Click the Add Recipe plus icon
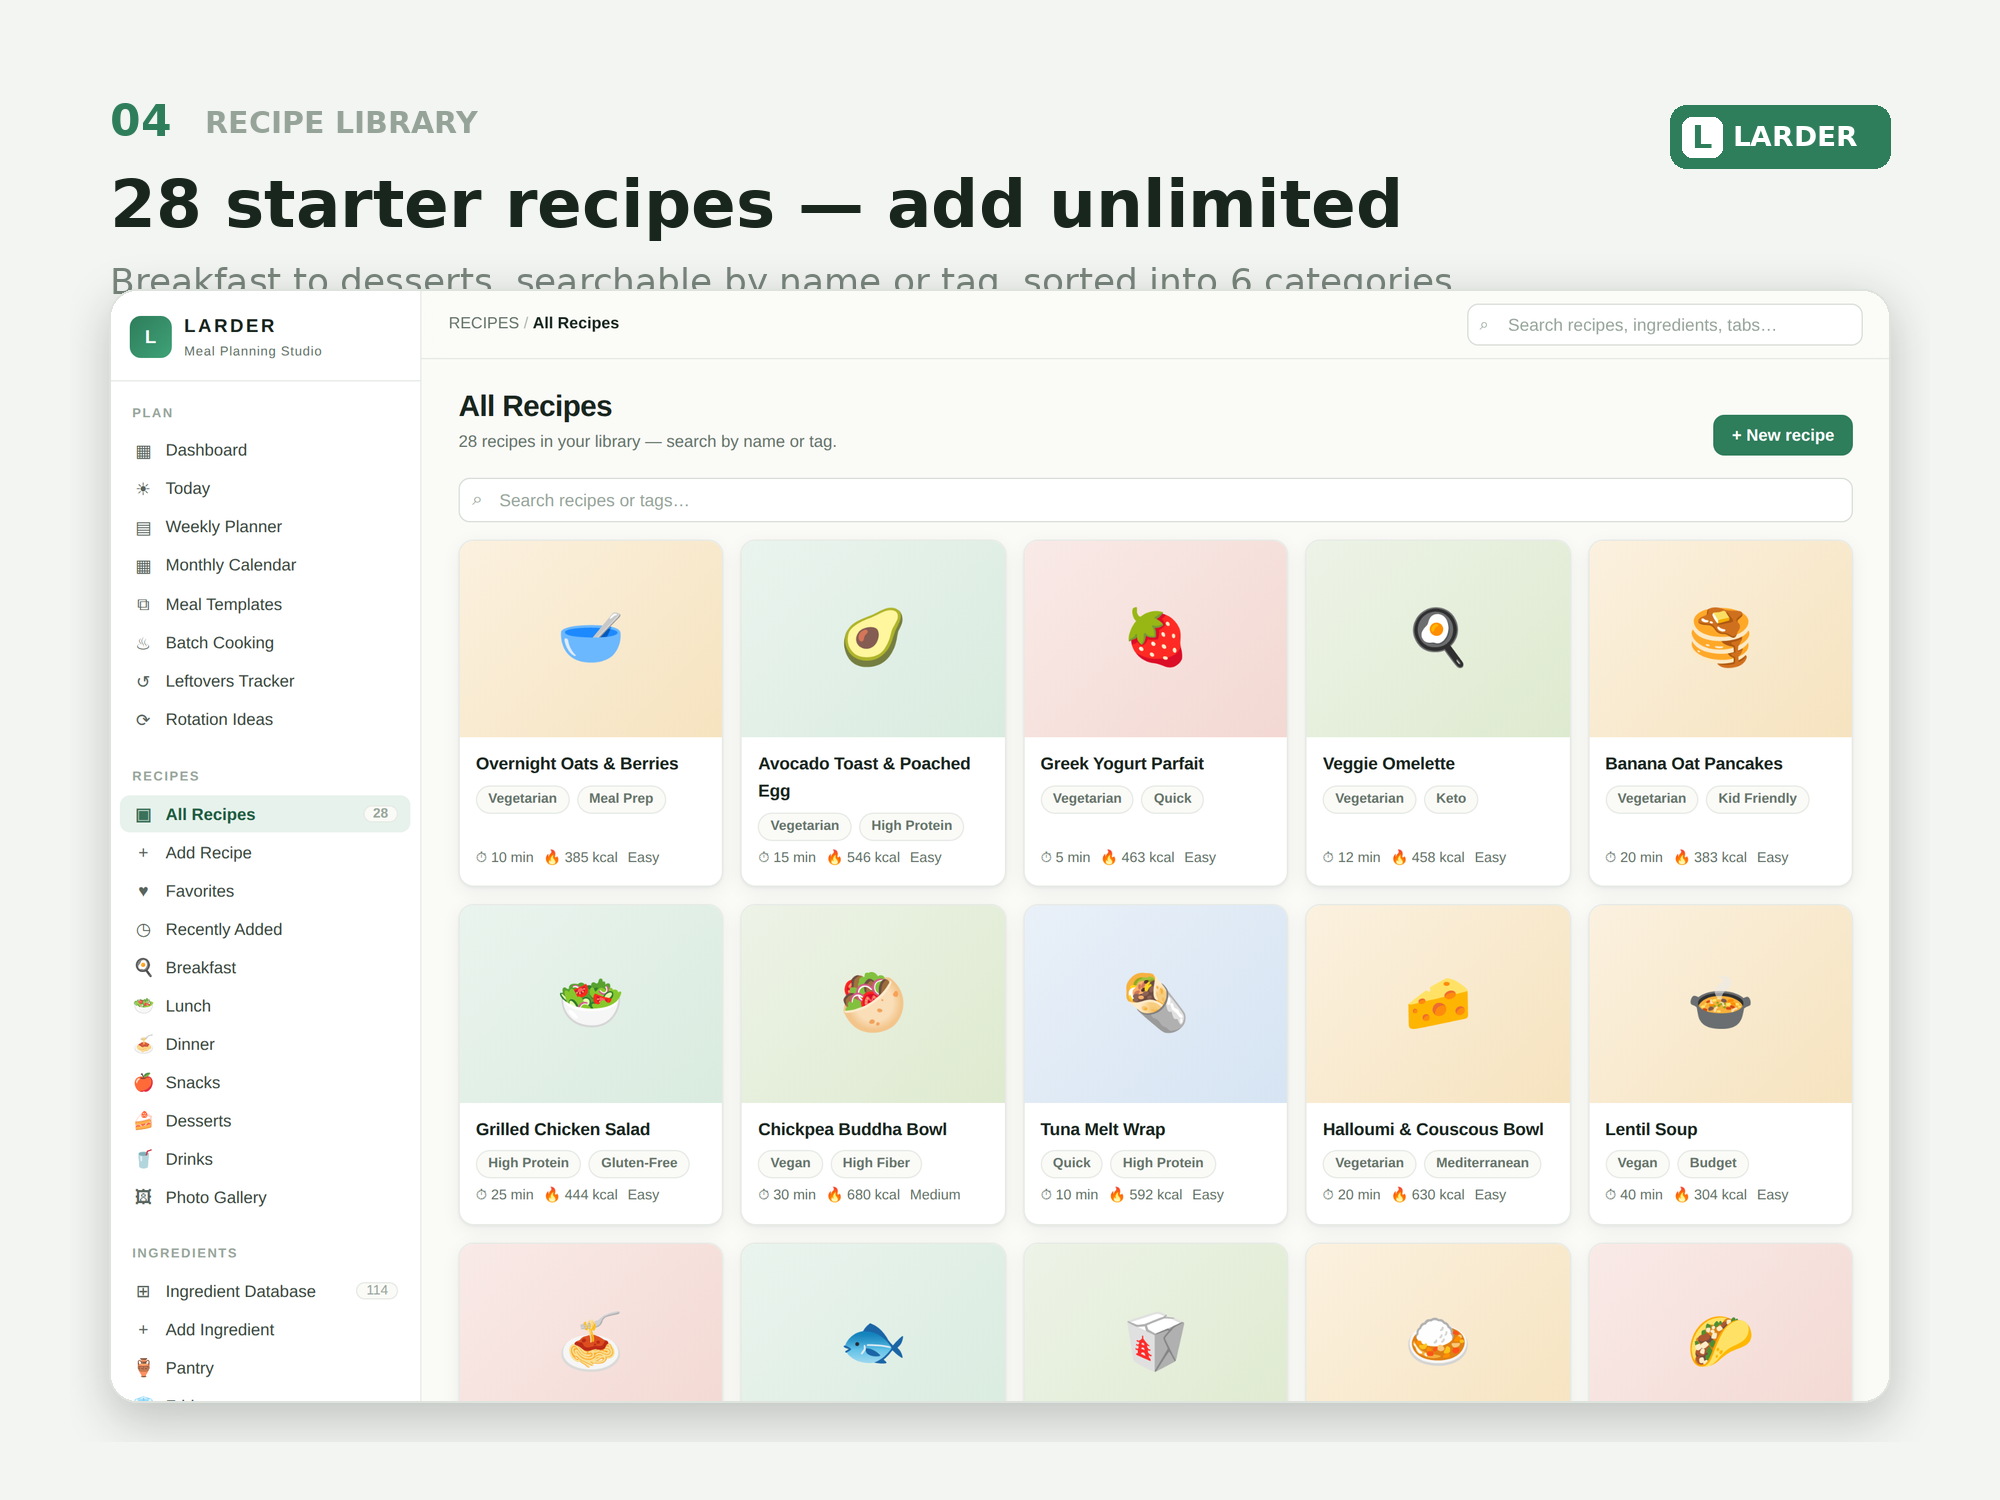Image resolution: width=2000 pixels, height=1500 pixels. [x=143, y=853]
